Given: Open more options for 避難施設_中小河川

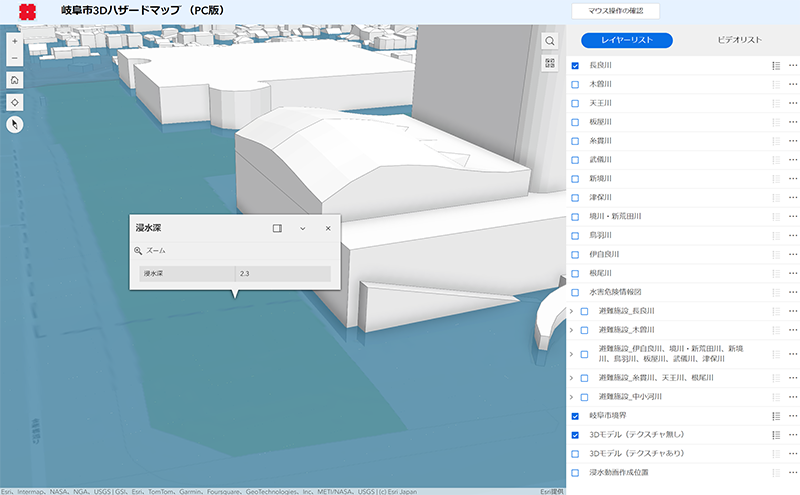Looking at the screenshot, I should click(792, 397).
